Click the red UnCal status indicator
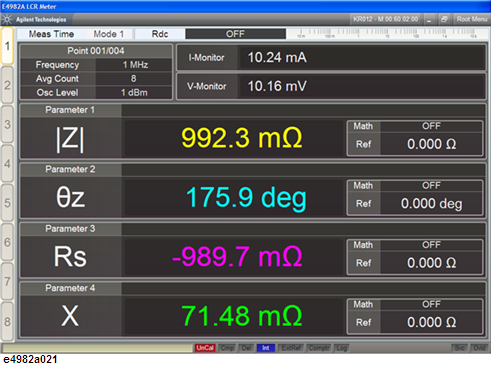This screenshot has height=366, width=491. tap(205, 348)
